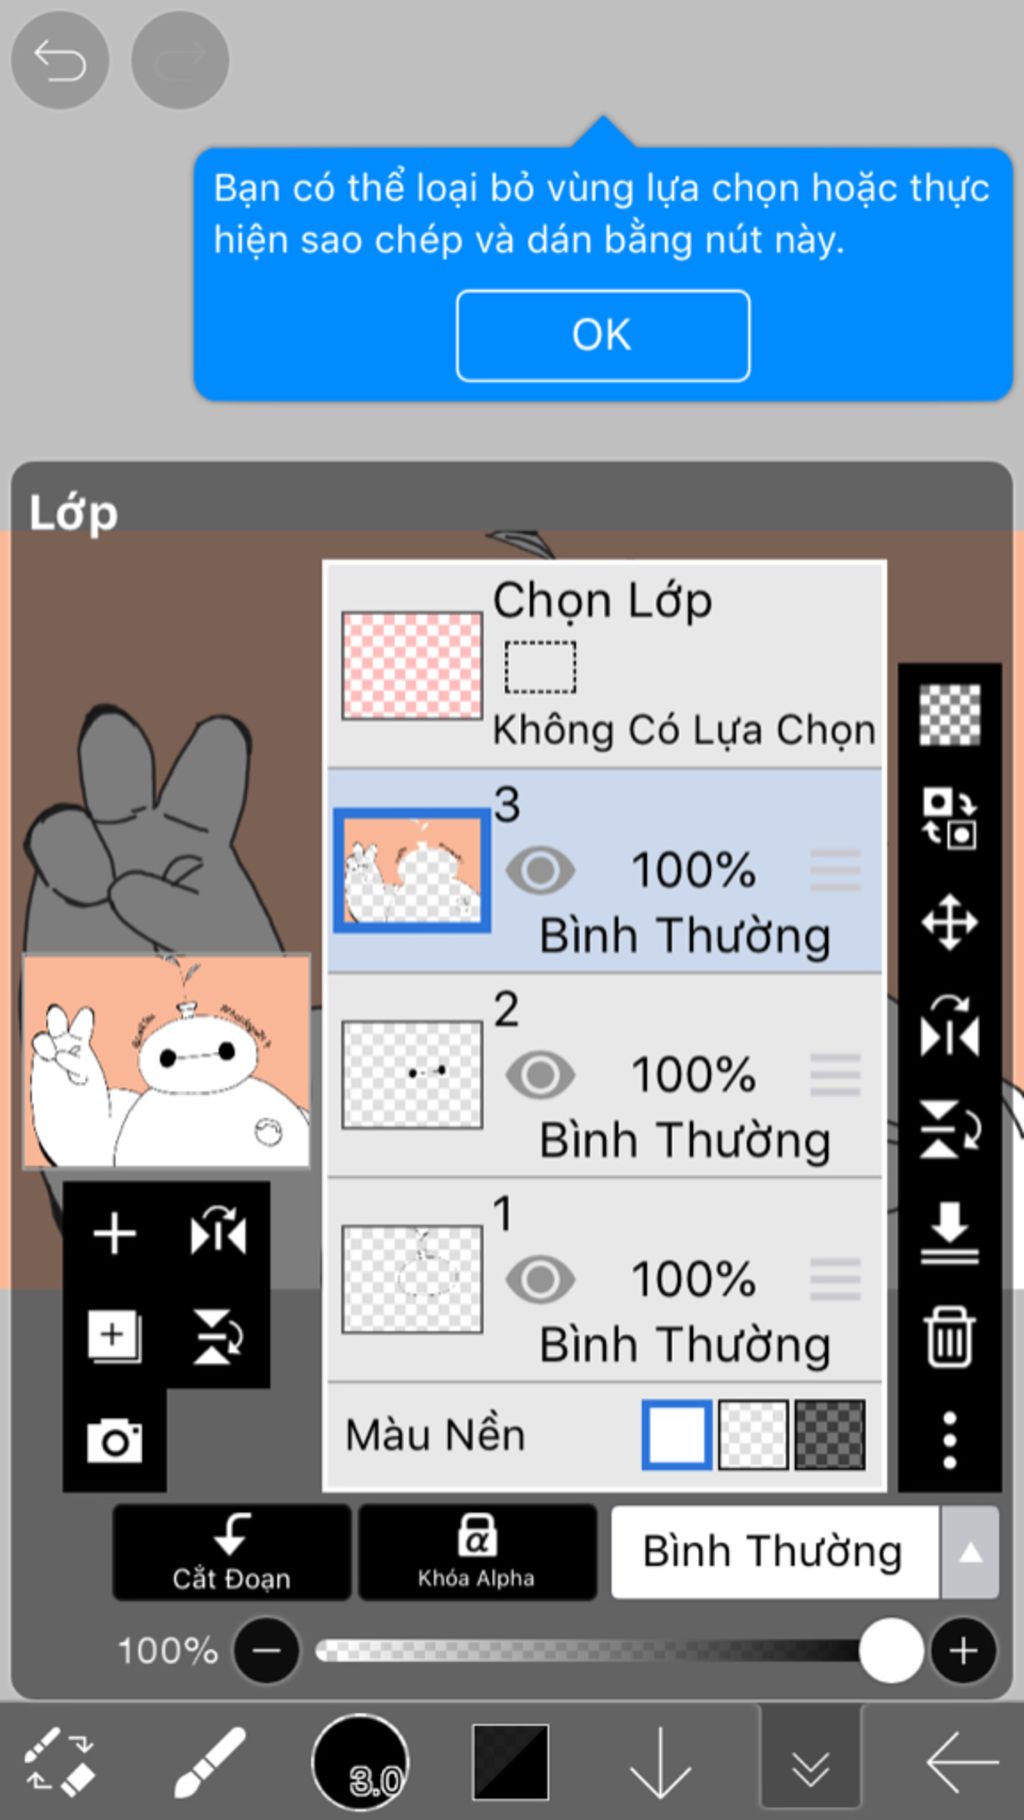Toggle visibility of layer 2
Screen dimensions: 1024x1820
pos(540,1076)
